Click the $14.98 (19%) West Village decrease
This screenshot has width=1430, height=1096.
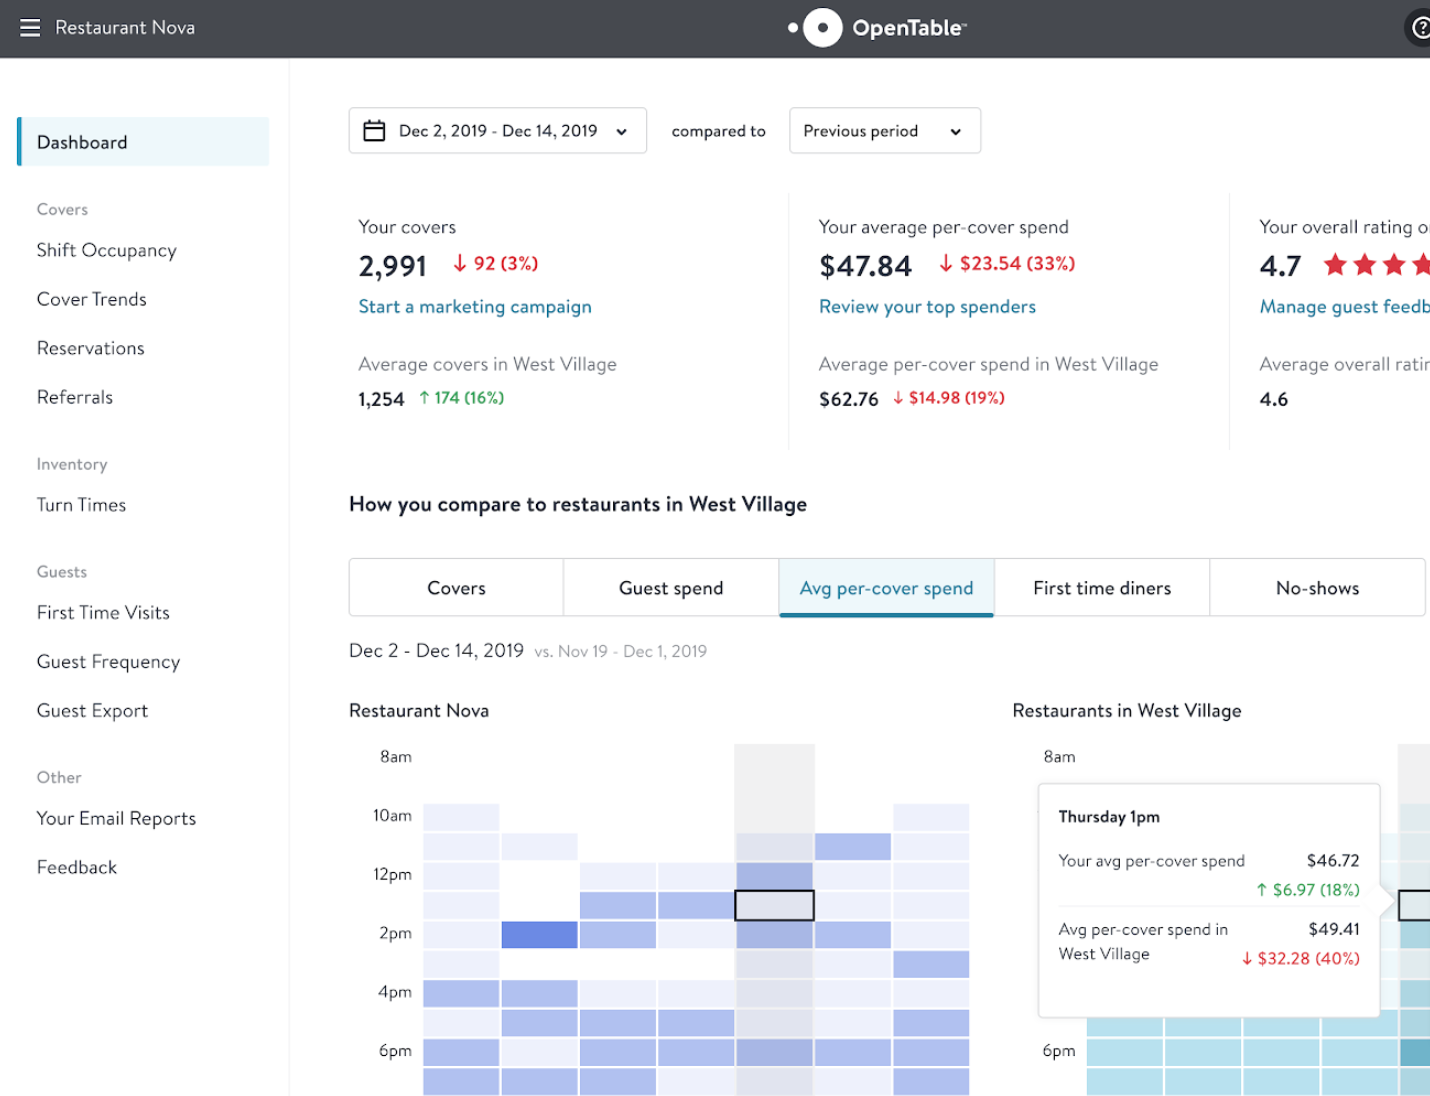pyautogui.click(x=948, y=398)
